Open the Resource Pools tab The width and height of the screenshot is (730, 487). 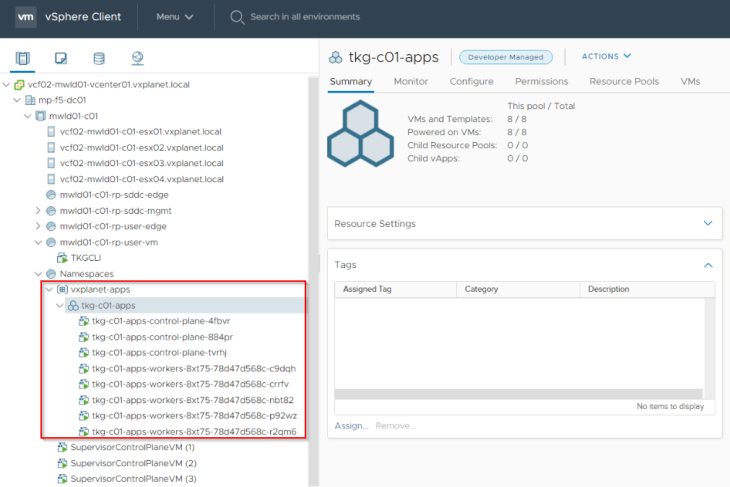624,81
